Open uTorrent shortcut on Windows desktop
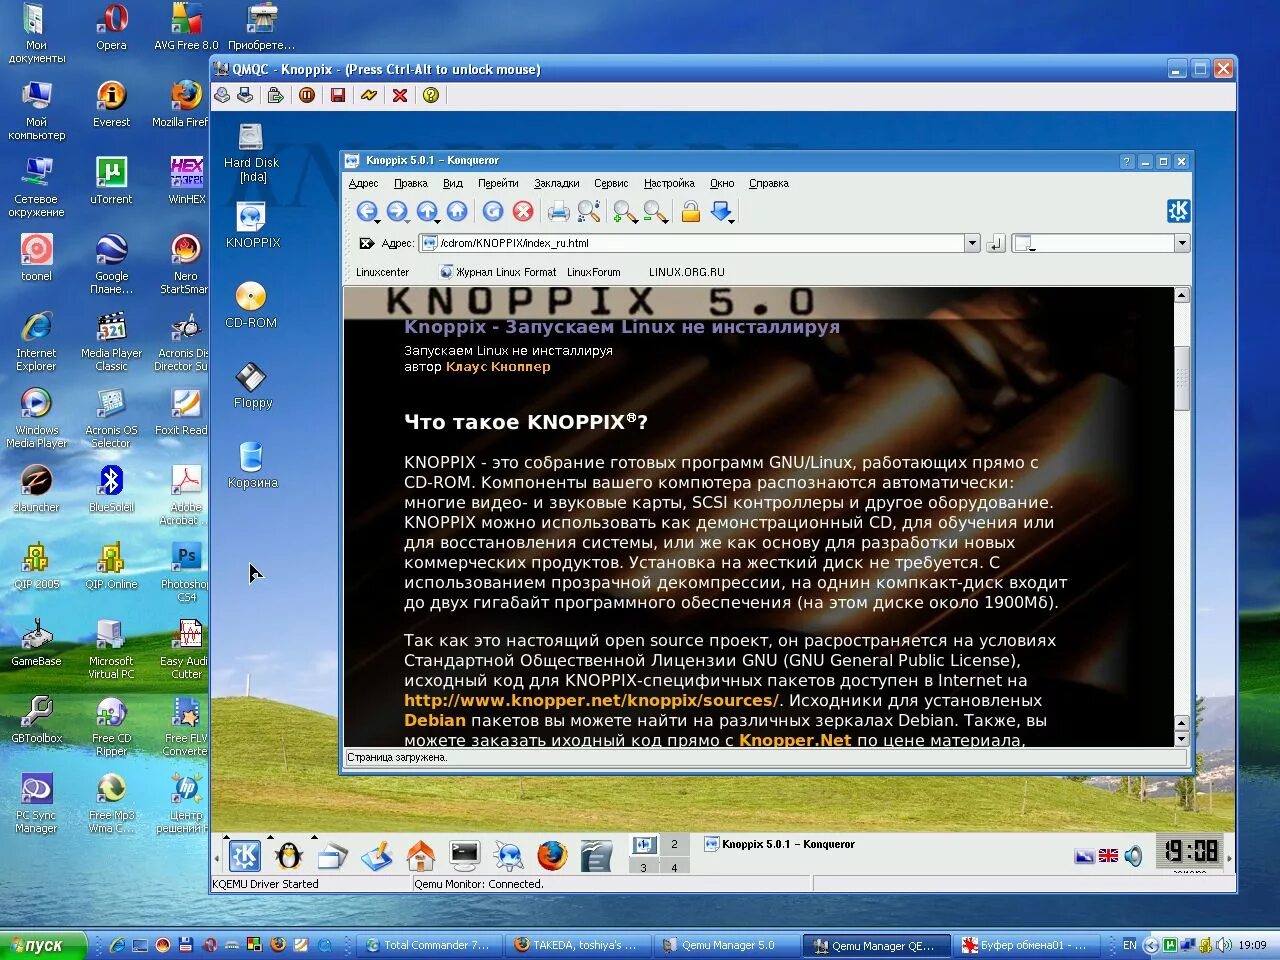 (x=111, y=181)
